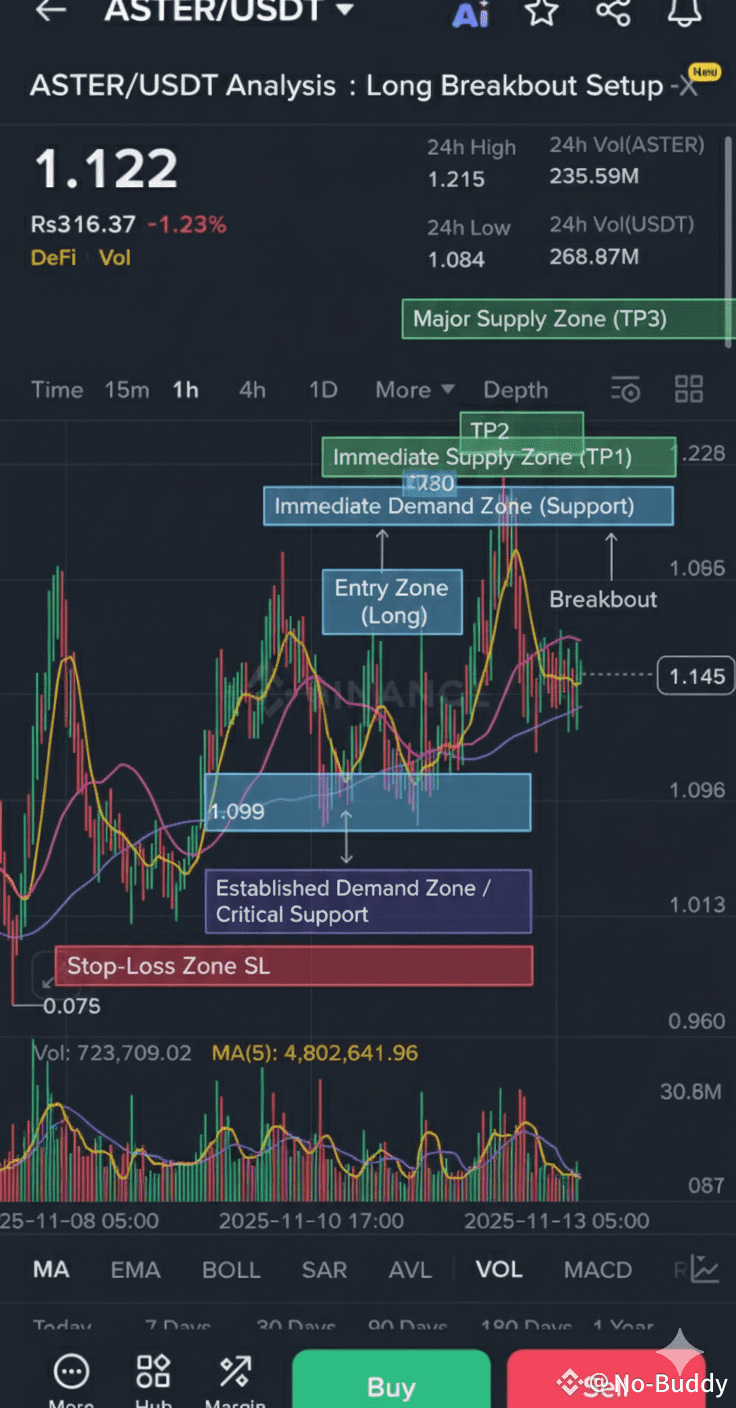
Task: Switch to 15m chart interval
Action: pos(127,390)
